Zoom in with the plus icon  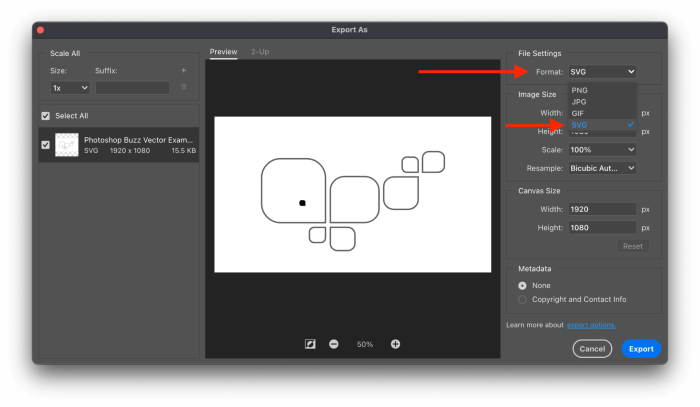(395, 344)
